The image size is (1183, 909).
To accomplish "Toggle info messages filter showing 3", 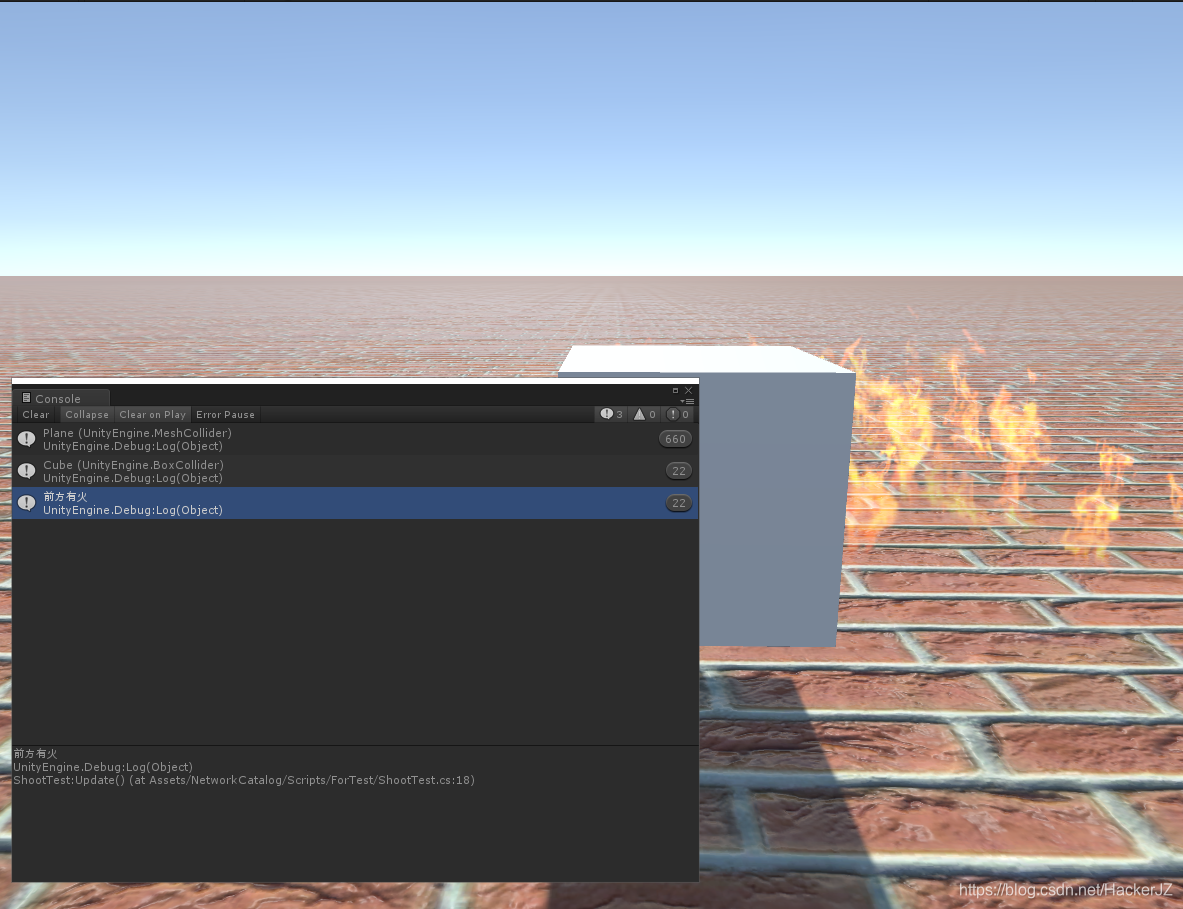I will [612, 414].
